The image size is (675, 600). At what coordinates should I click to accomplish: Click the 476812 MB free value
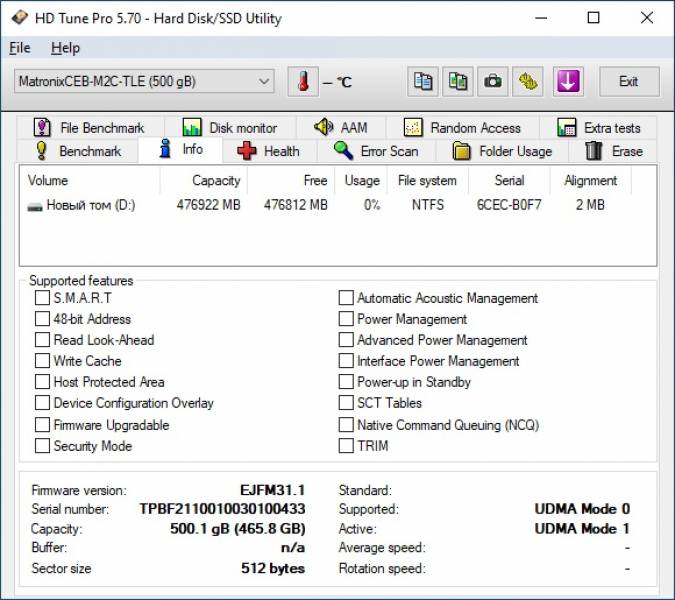(296, 205)
